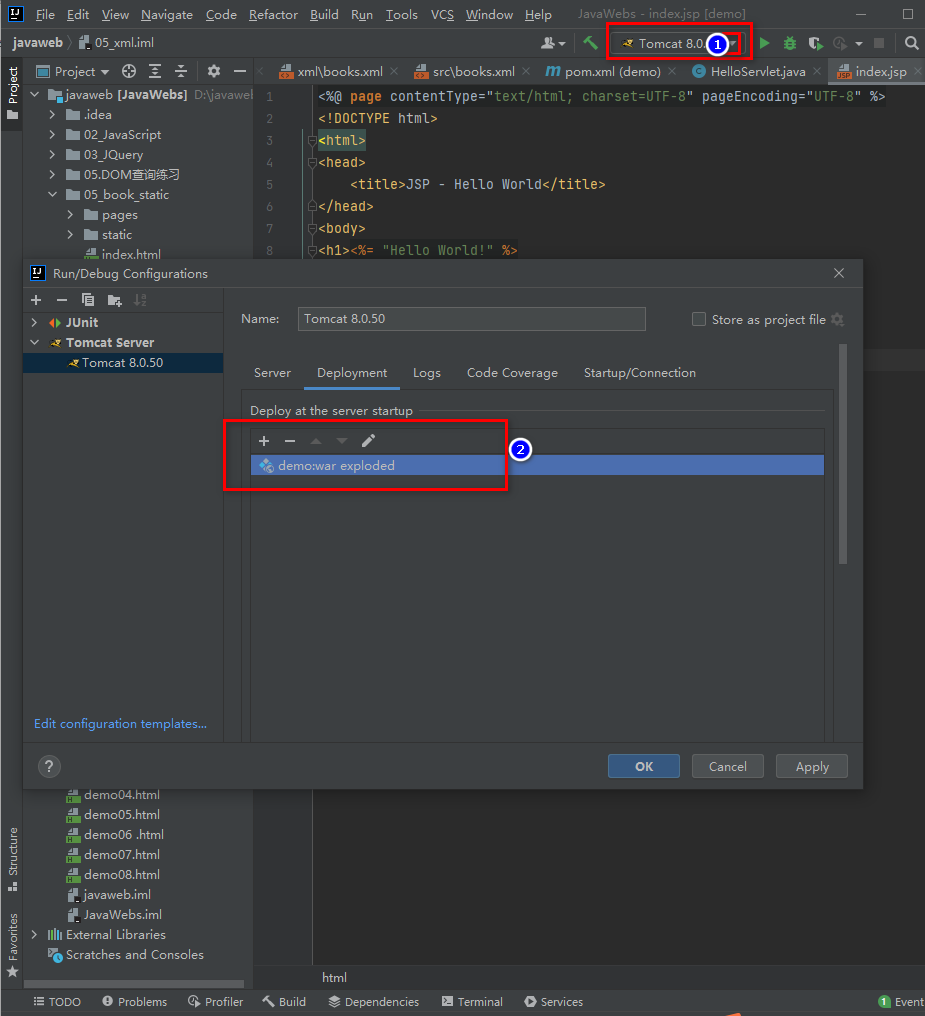925x1016 pixels.
Task: Expand the pages folder
Action: 70,214
